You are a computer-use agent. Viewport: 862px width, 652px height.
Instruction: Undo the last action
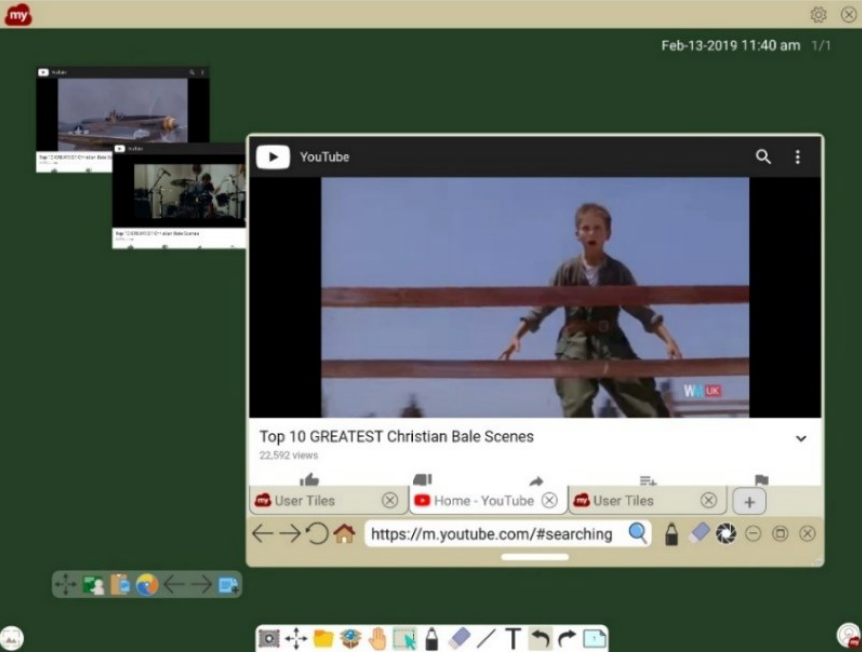[540, 639]
